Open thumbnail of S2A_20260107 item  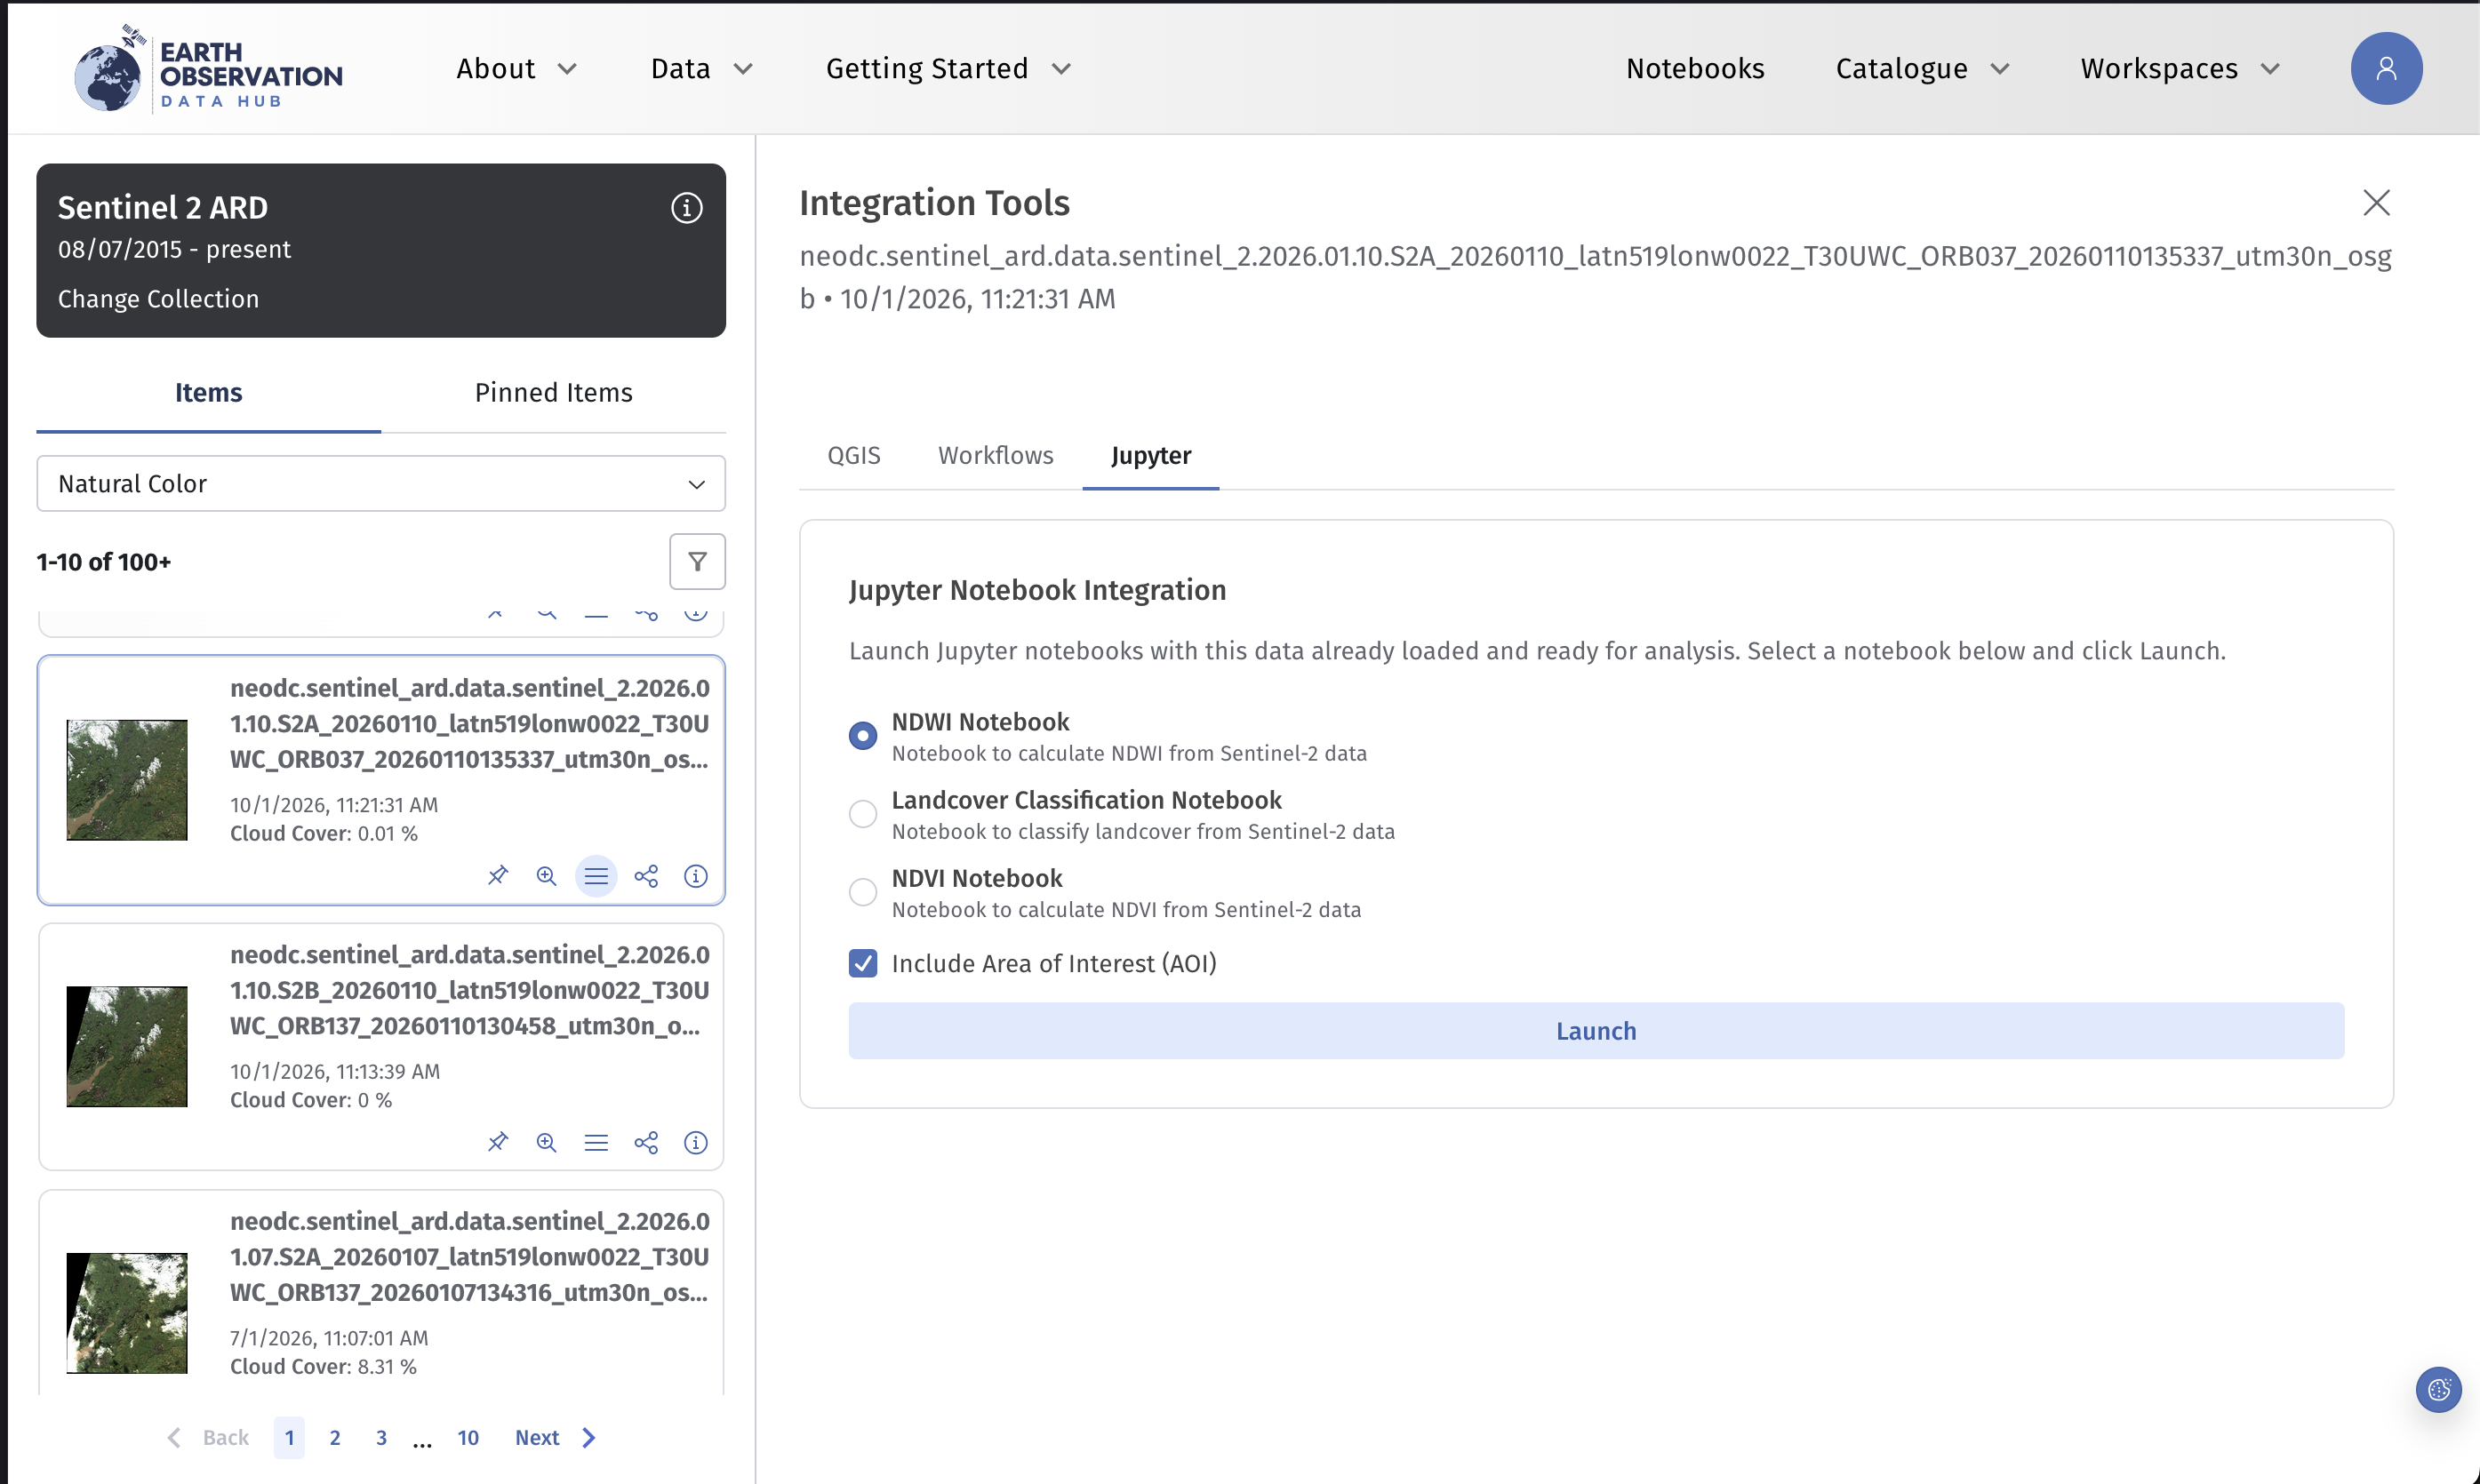[127, 1313]
